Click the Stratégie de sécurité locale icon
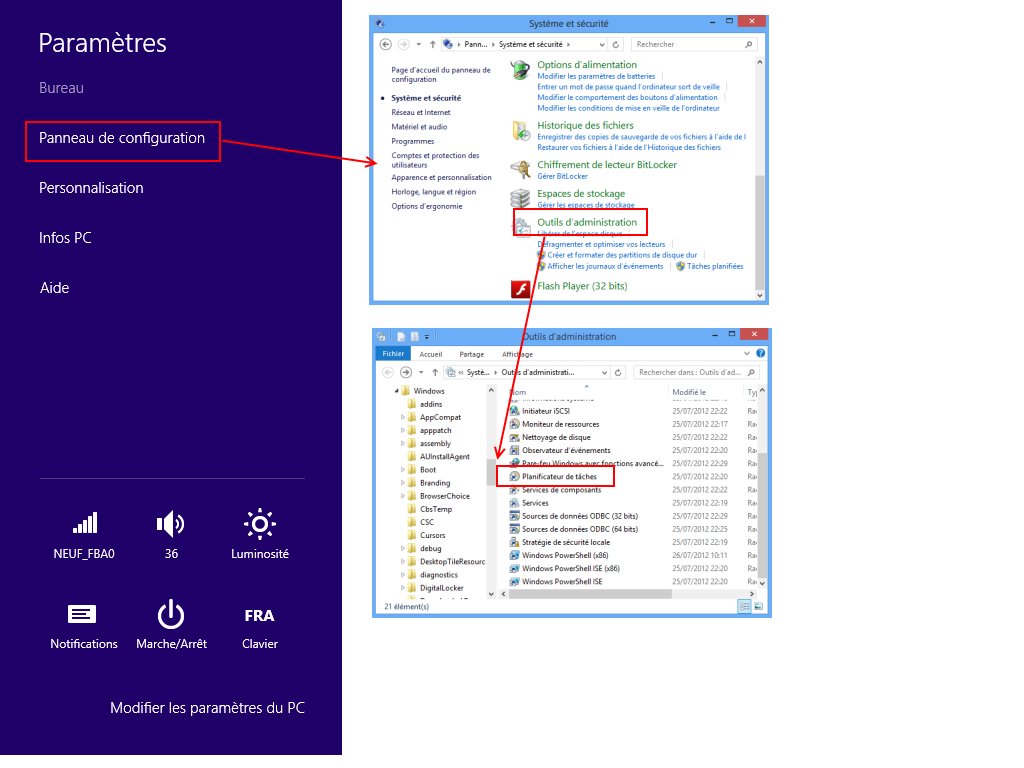Image resolution: width=1024 pixels, height=768 pixels. point(515,542)
